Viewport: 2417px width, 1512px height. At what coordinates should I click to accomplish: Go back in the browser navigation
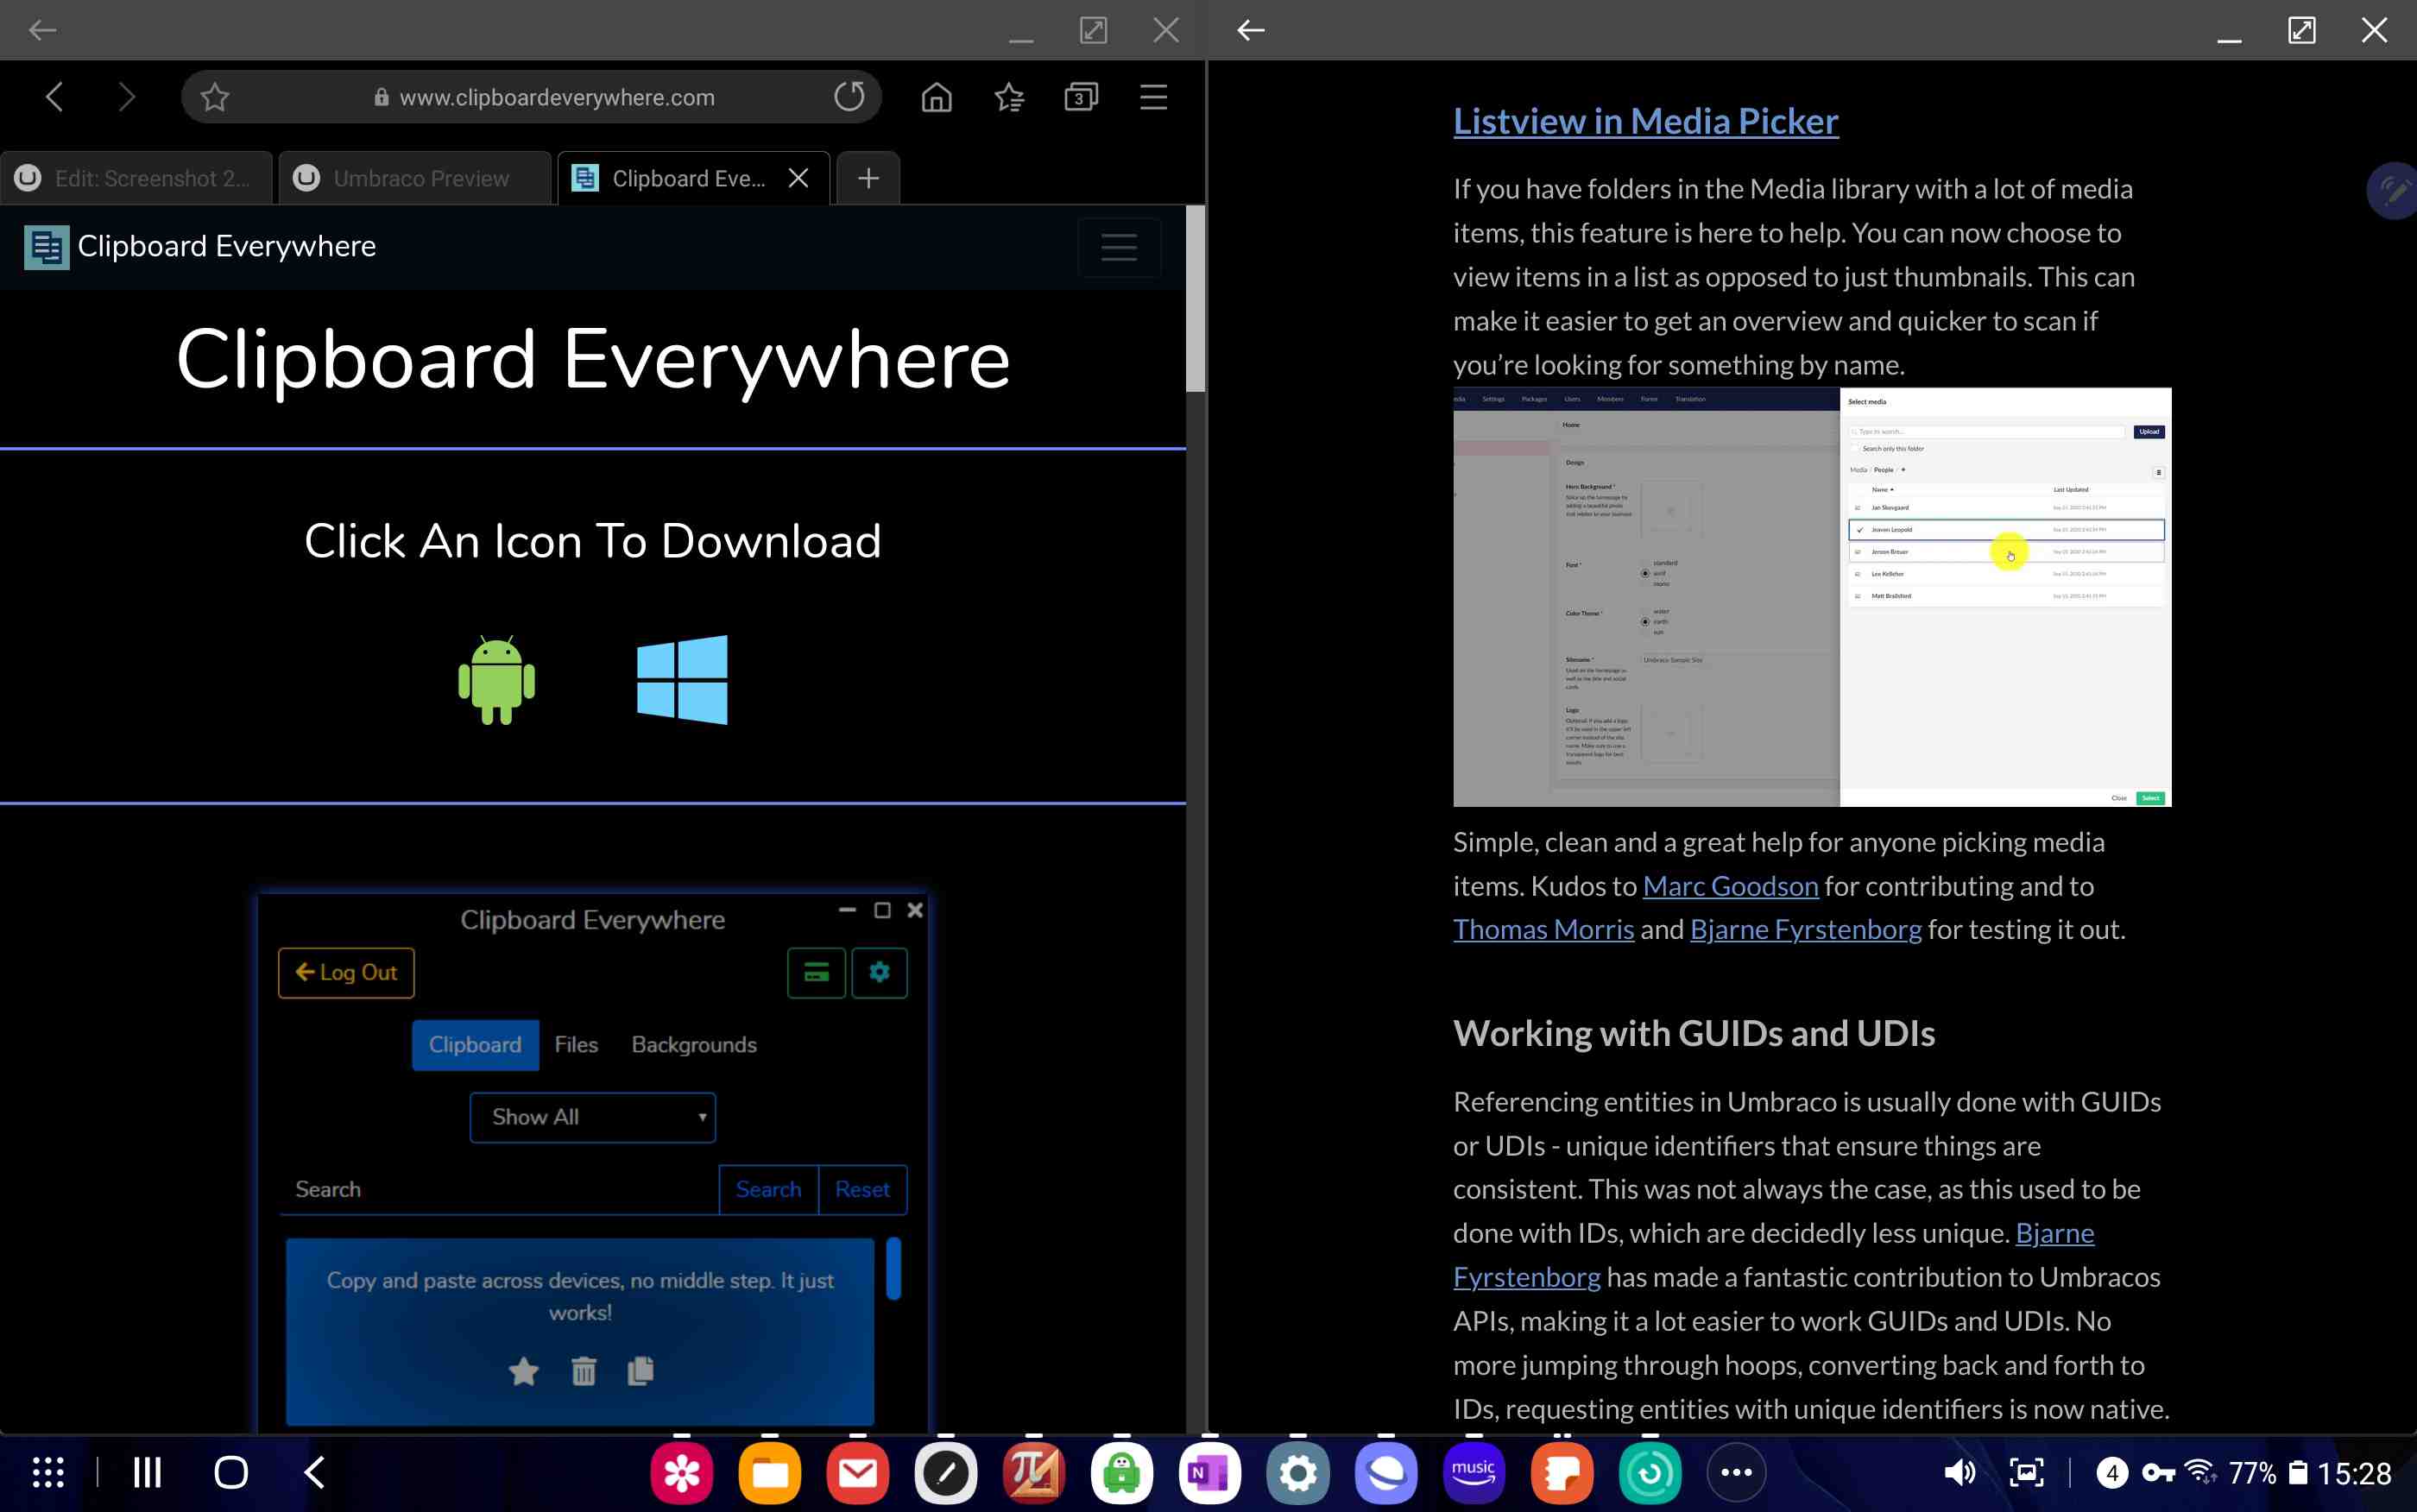tap(55, 97)
